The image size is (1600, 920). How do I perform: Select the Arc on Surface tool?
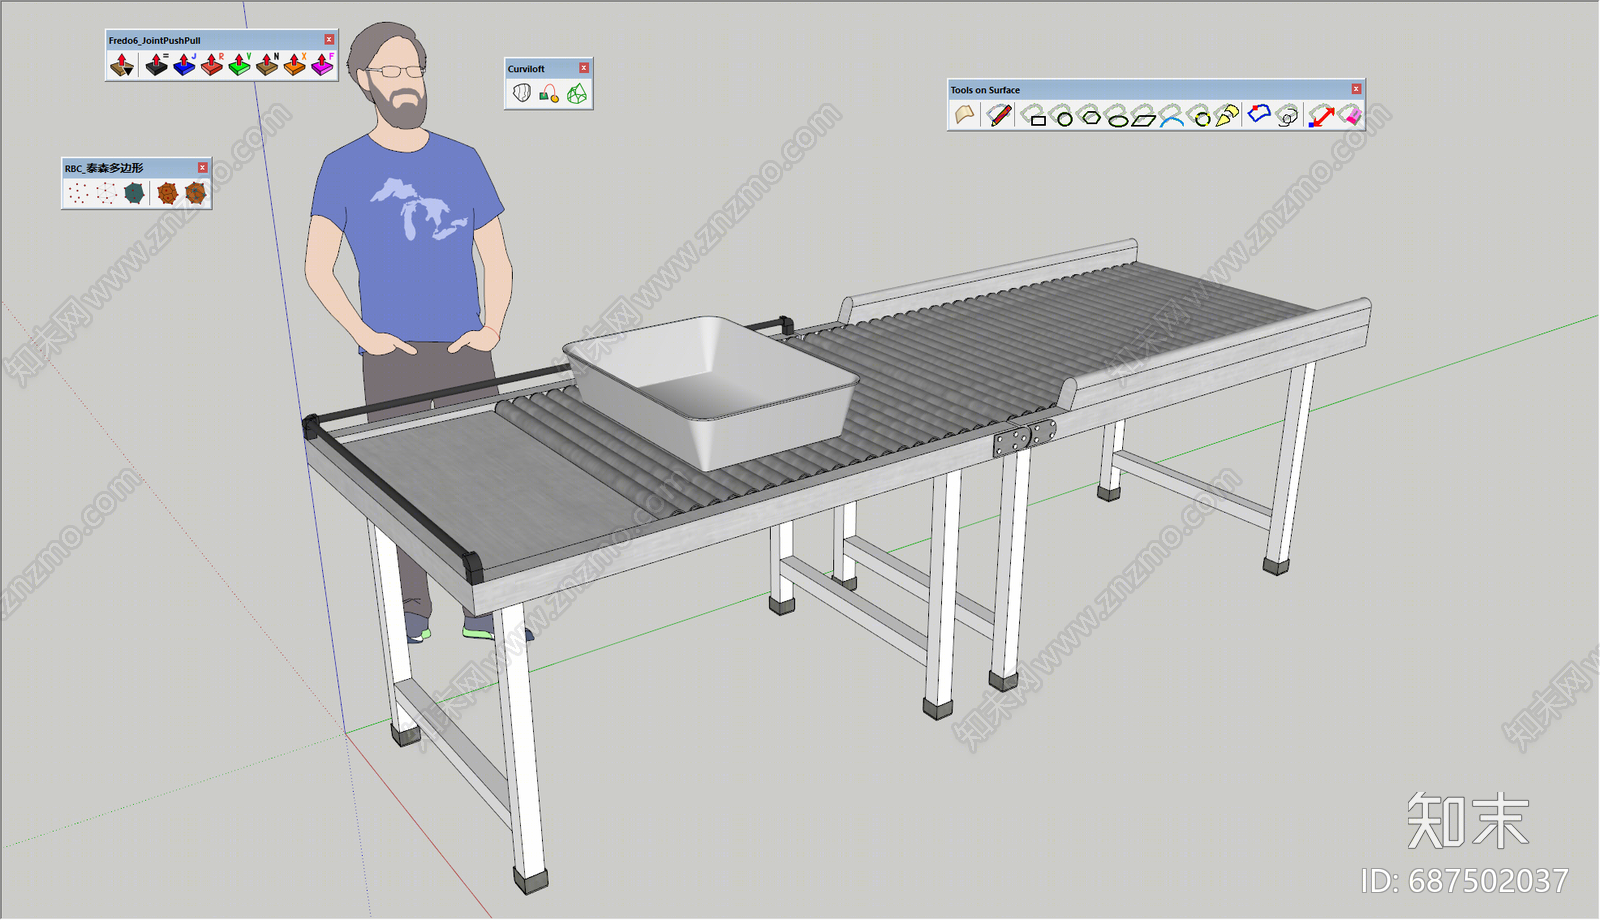pyautogui.click(x=1170, y=116)
